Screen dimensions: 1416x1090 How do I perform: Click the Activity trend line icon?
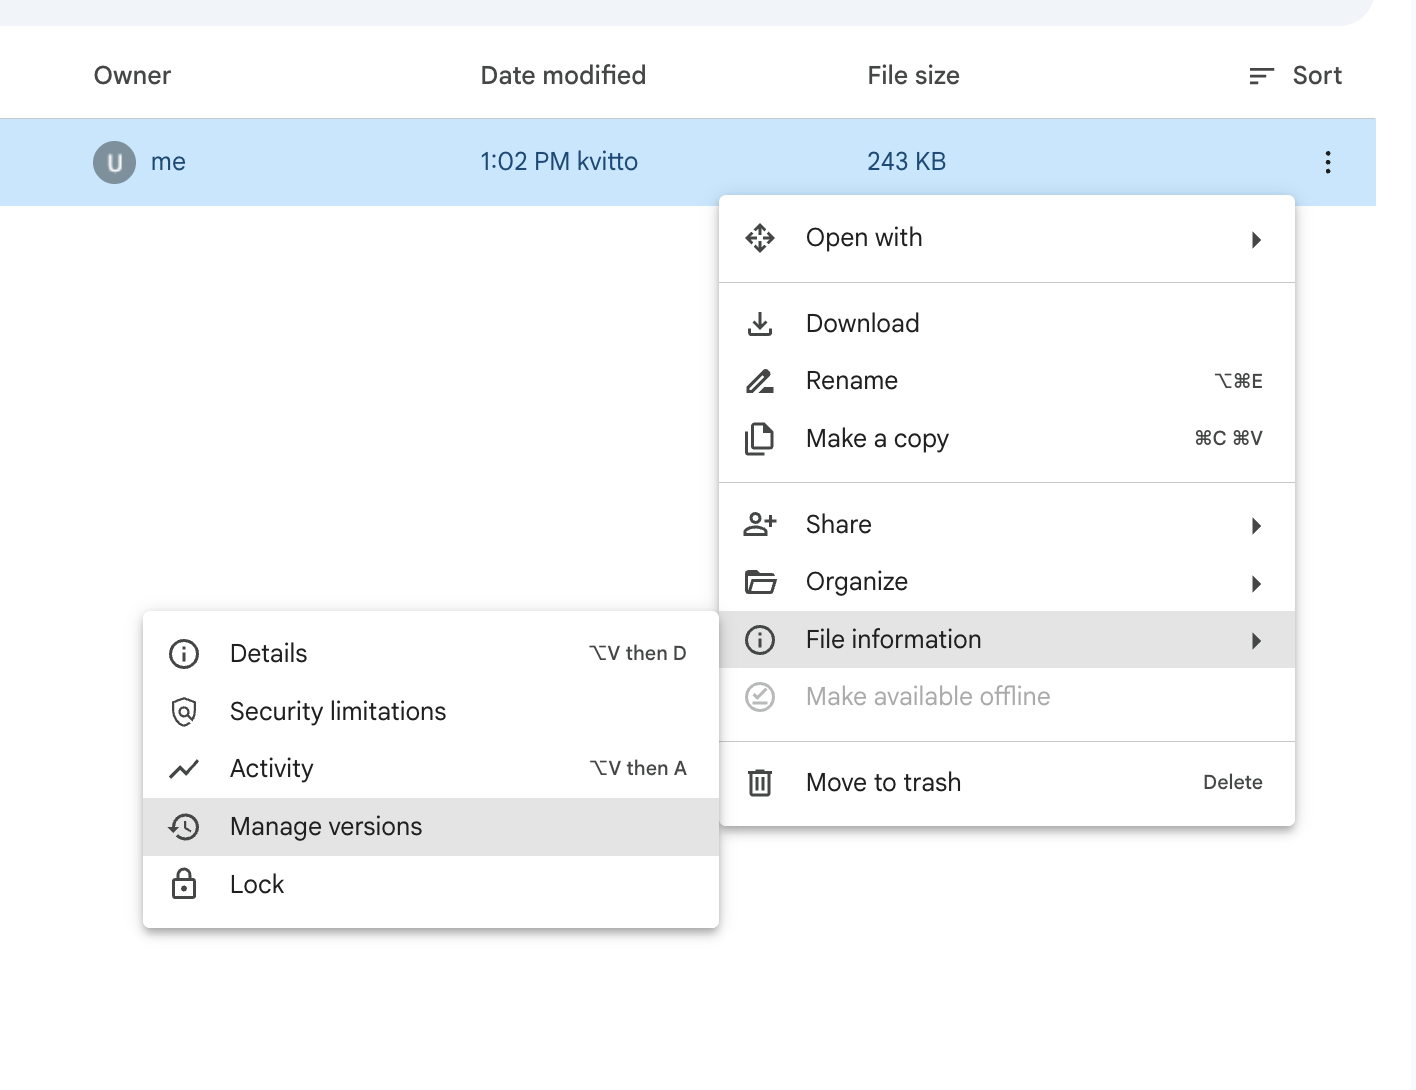click(x=184, y=769)
